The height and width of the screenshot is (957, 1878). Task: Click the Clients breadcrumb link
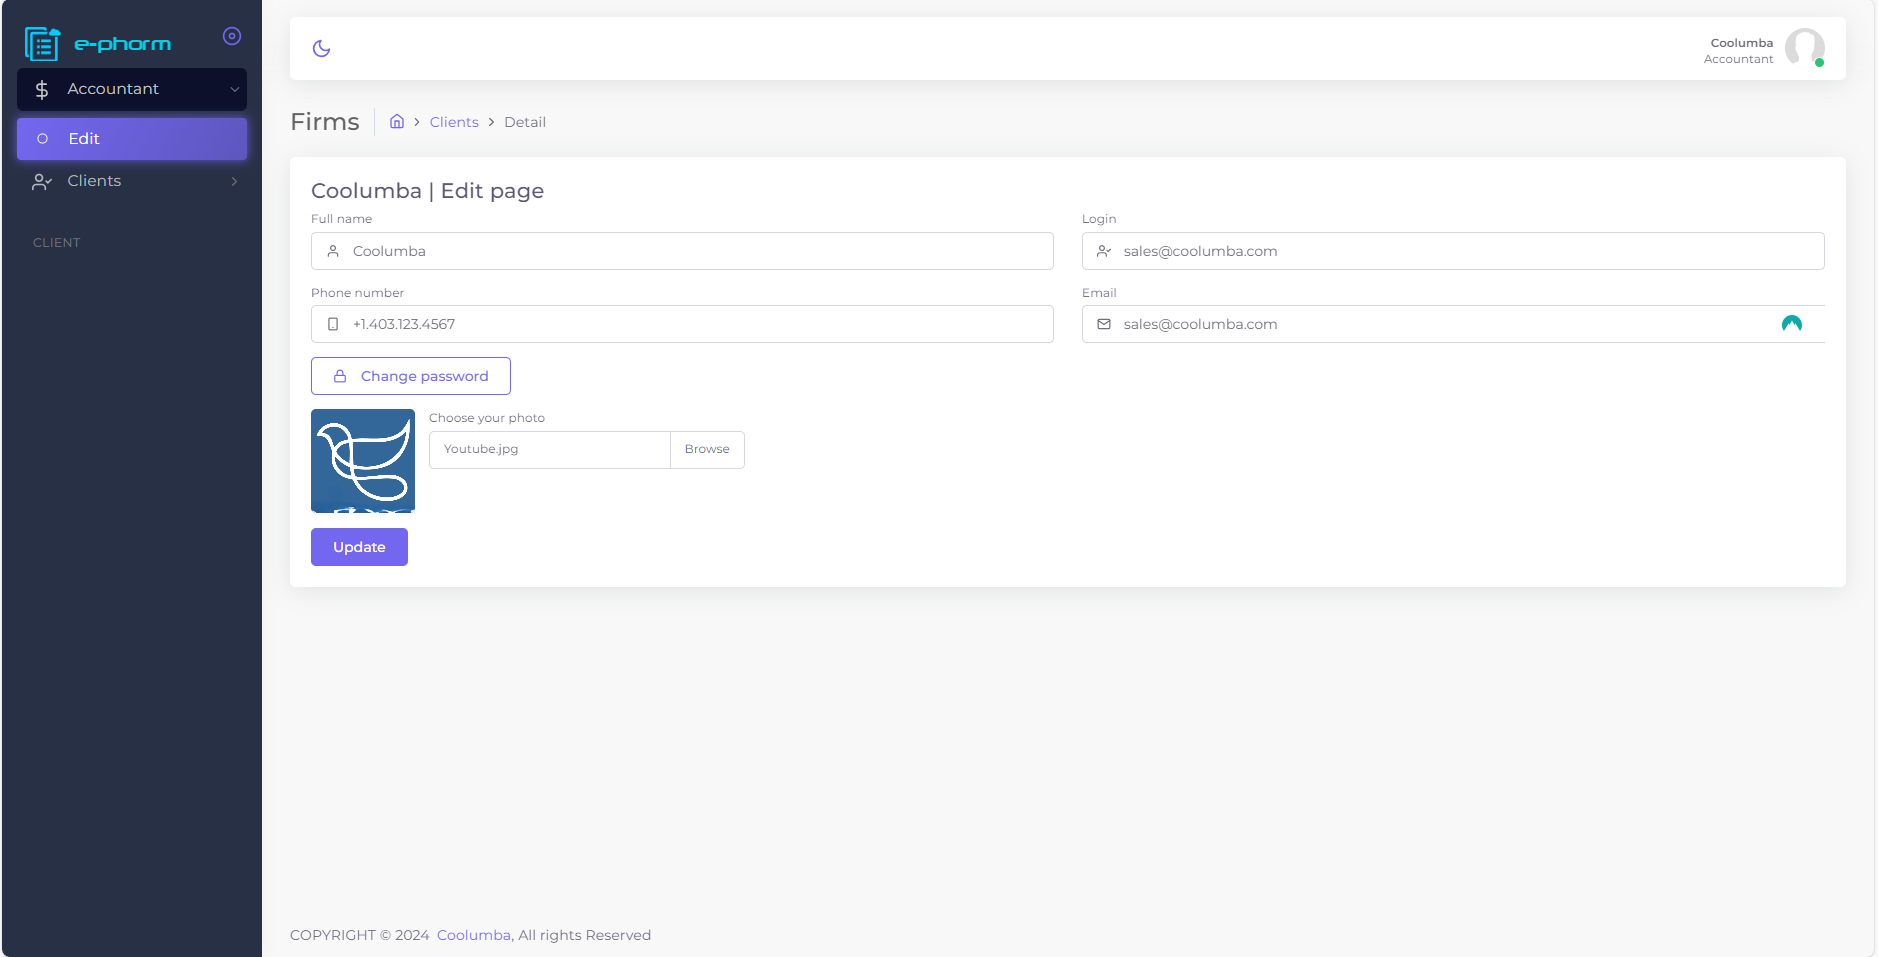(x=454, y=122)
